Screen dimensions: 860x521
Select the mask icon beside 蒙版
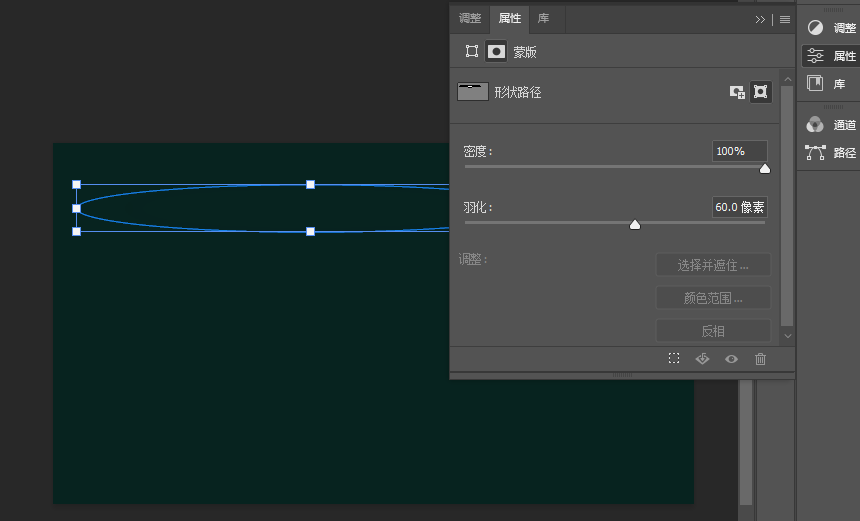[496, 52]
